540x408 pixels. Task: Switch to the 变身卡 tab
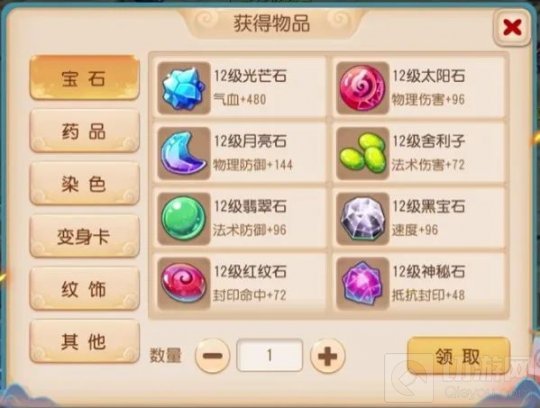85,237
